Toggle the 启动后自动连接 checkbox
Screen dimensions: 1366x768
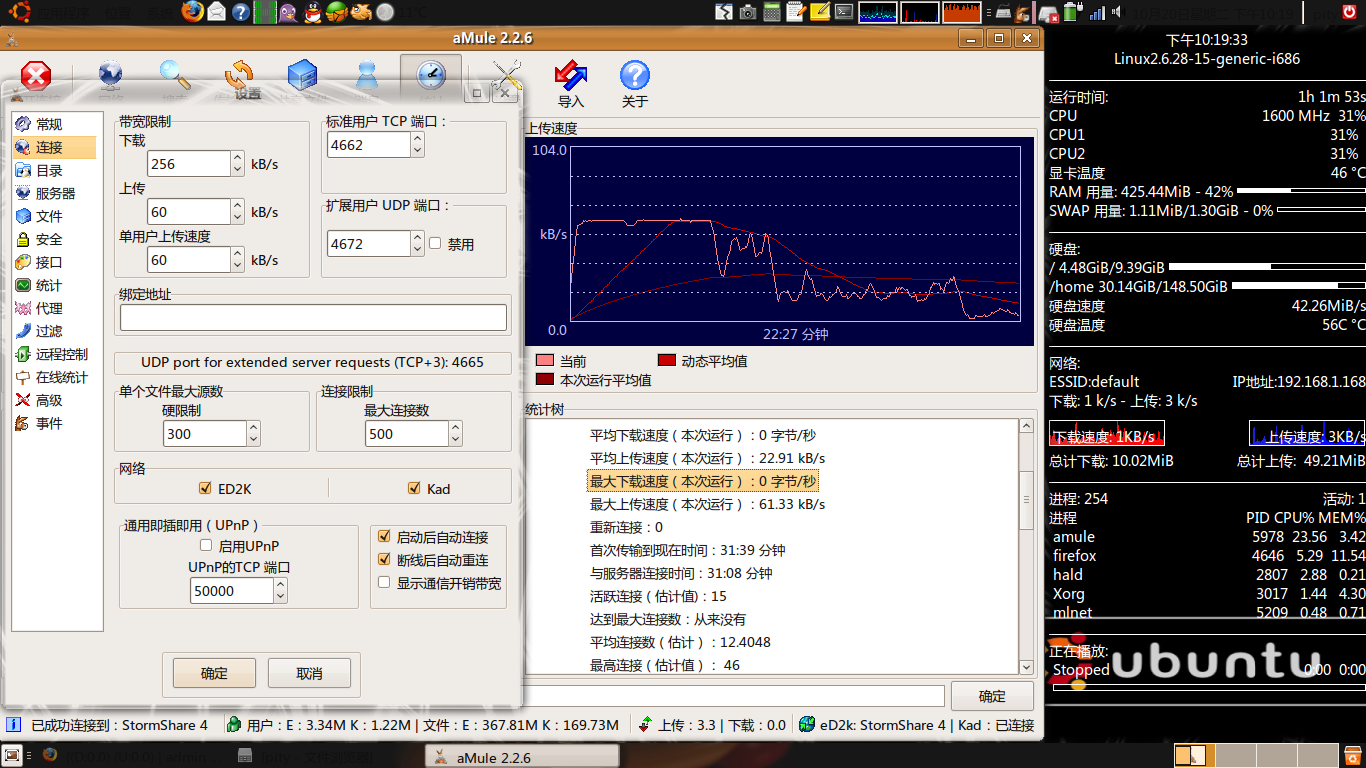tap(384, 536)
